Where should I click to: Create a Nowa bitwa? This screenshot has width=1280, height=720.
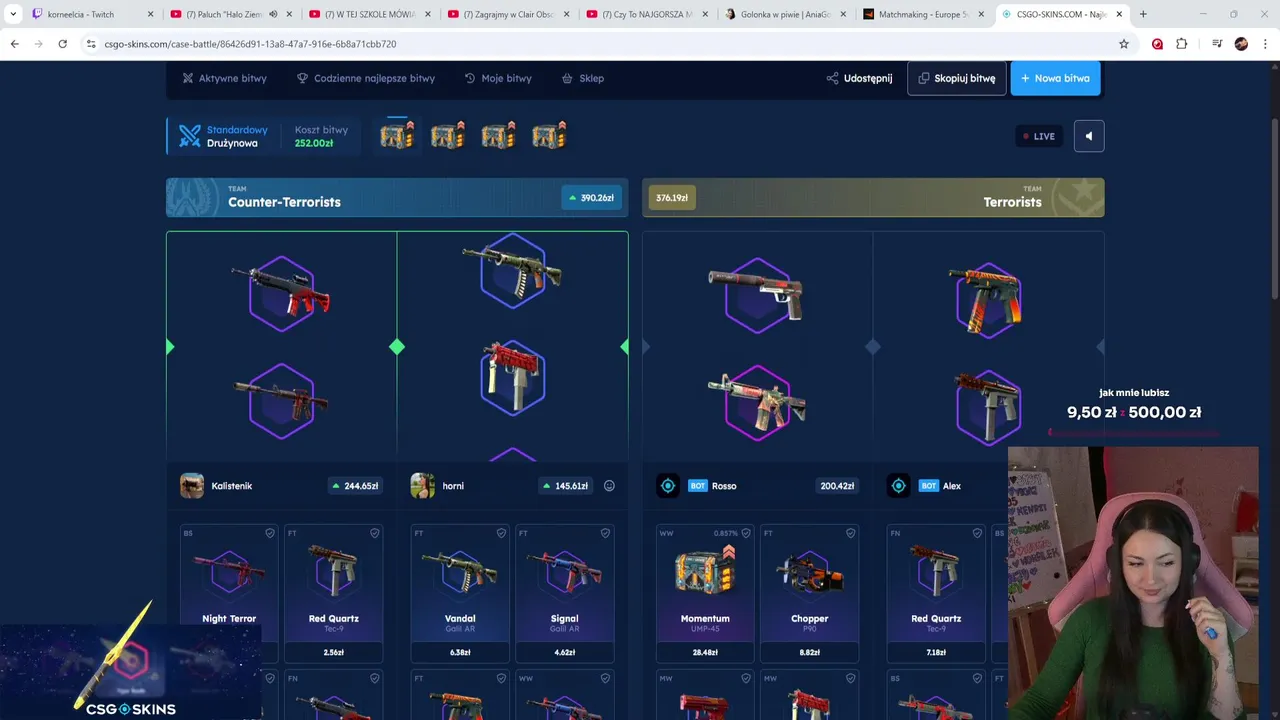1055,78
